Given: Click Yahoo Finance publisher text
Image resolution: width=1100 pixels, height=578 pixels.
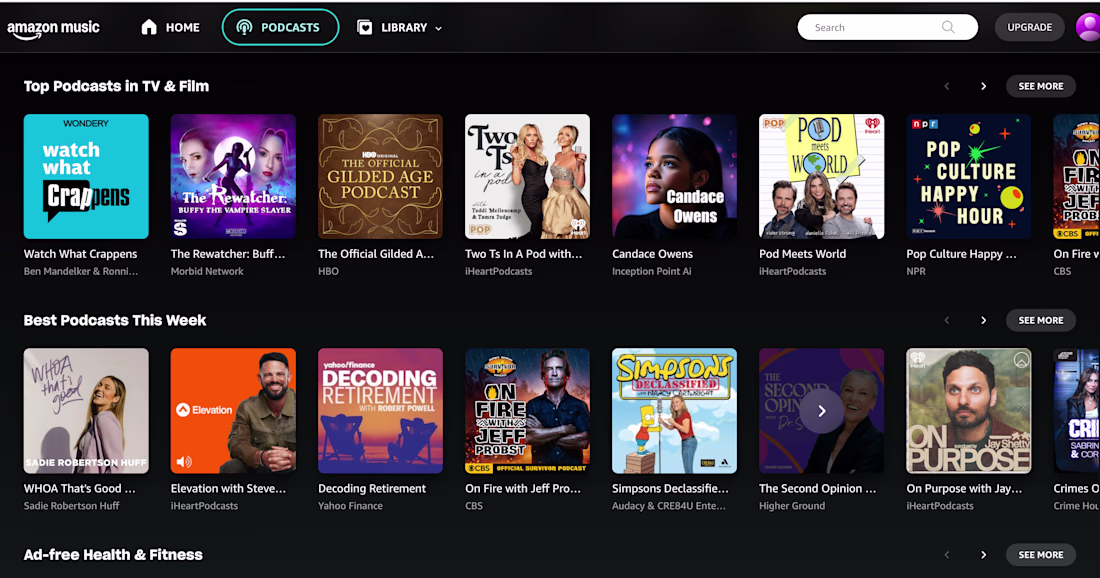Looking at the screenshot, I should [x=350, y=506].
